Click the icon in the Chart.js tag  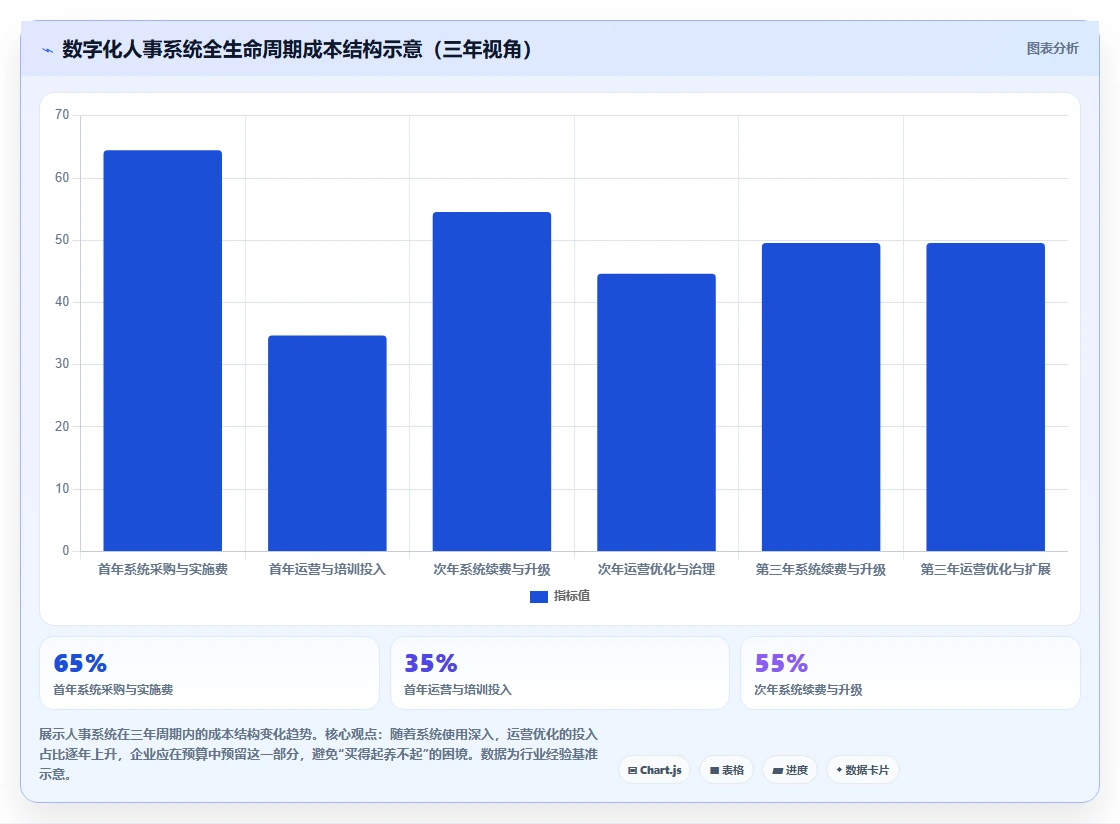click(x=632, y=770)
